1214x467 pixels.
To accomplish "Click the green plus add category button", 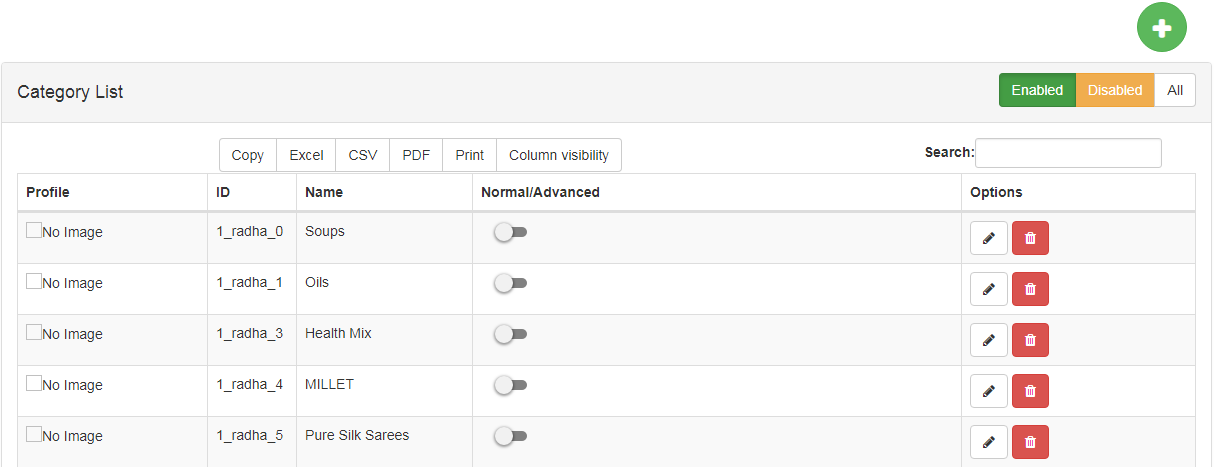I will point(1161,28).
